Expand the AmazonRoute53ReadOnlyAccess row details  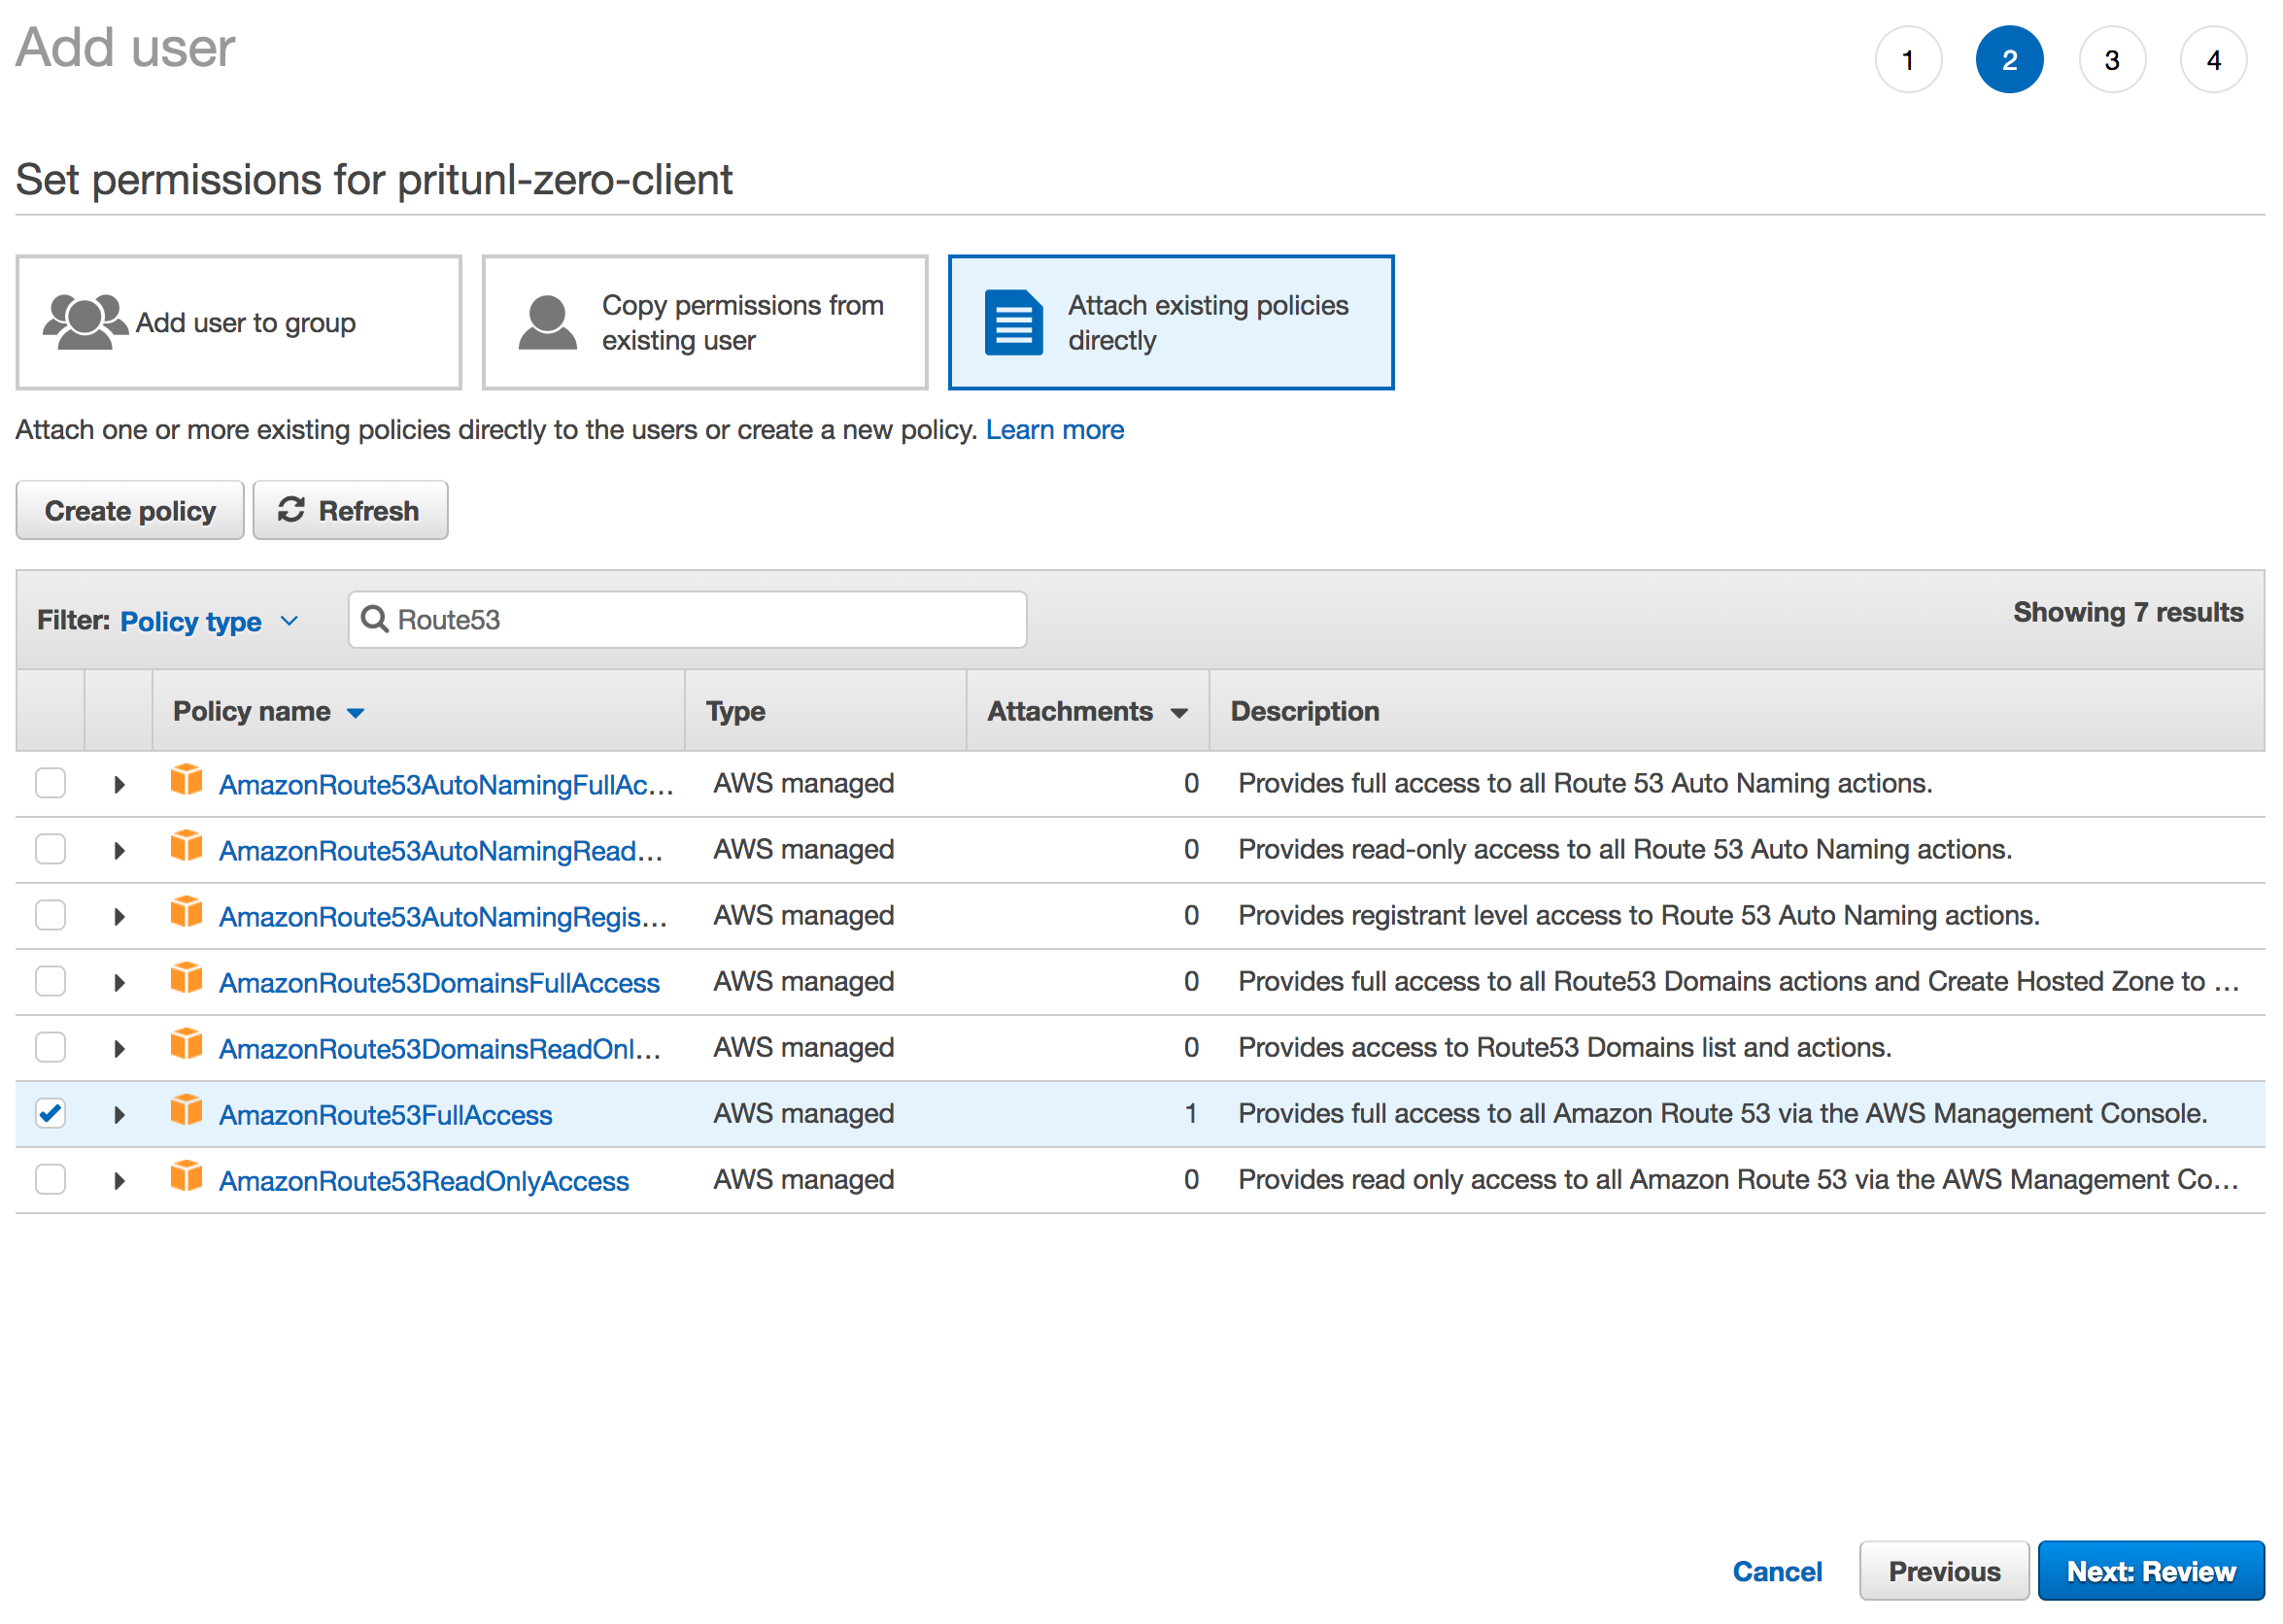point(119,1181)
